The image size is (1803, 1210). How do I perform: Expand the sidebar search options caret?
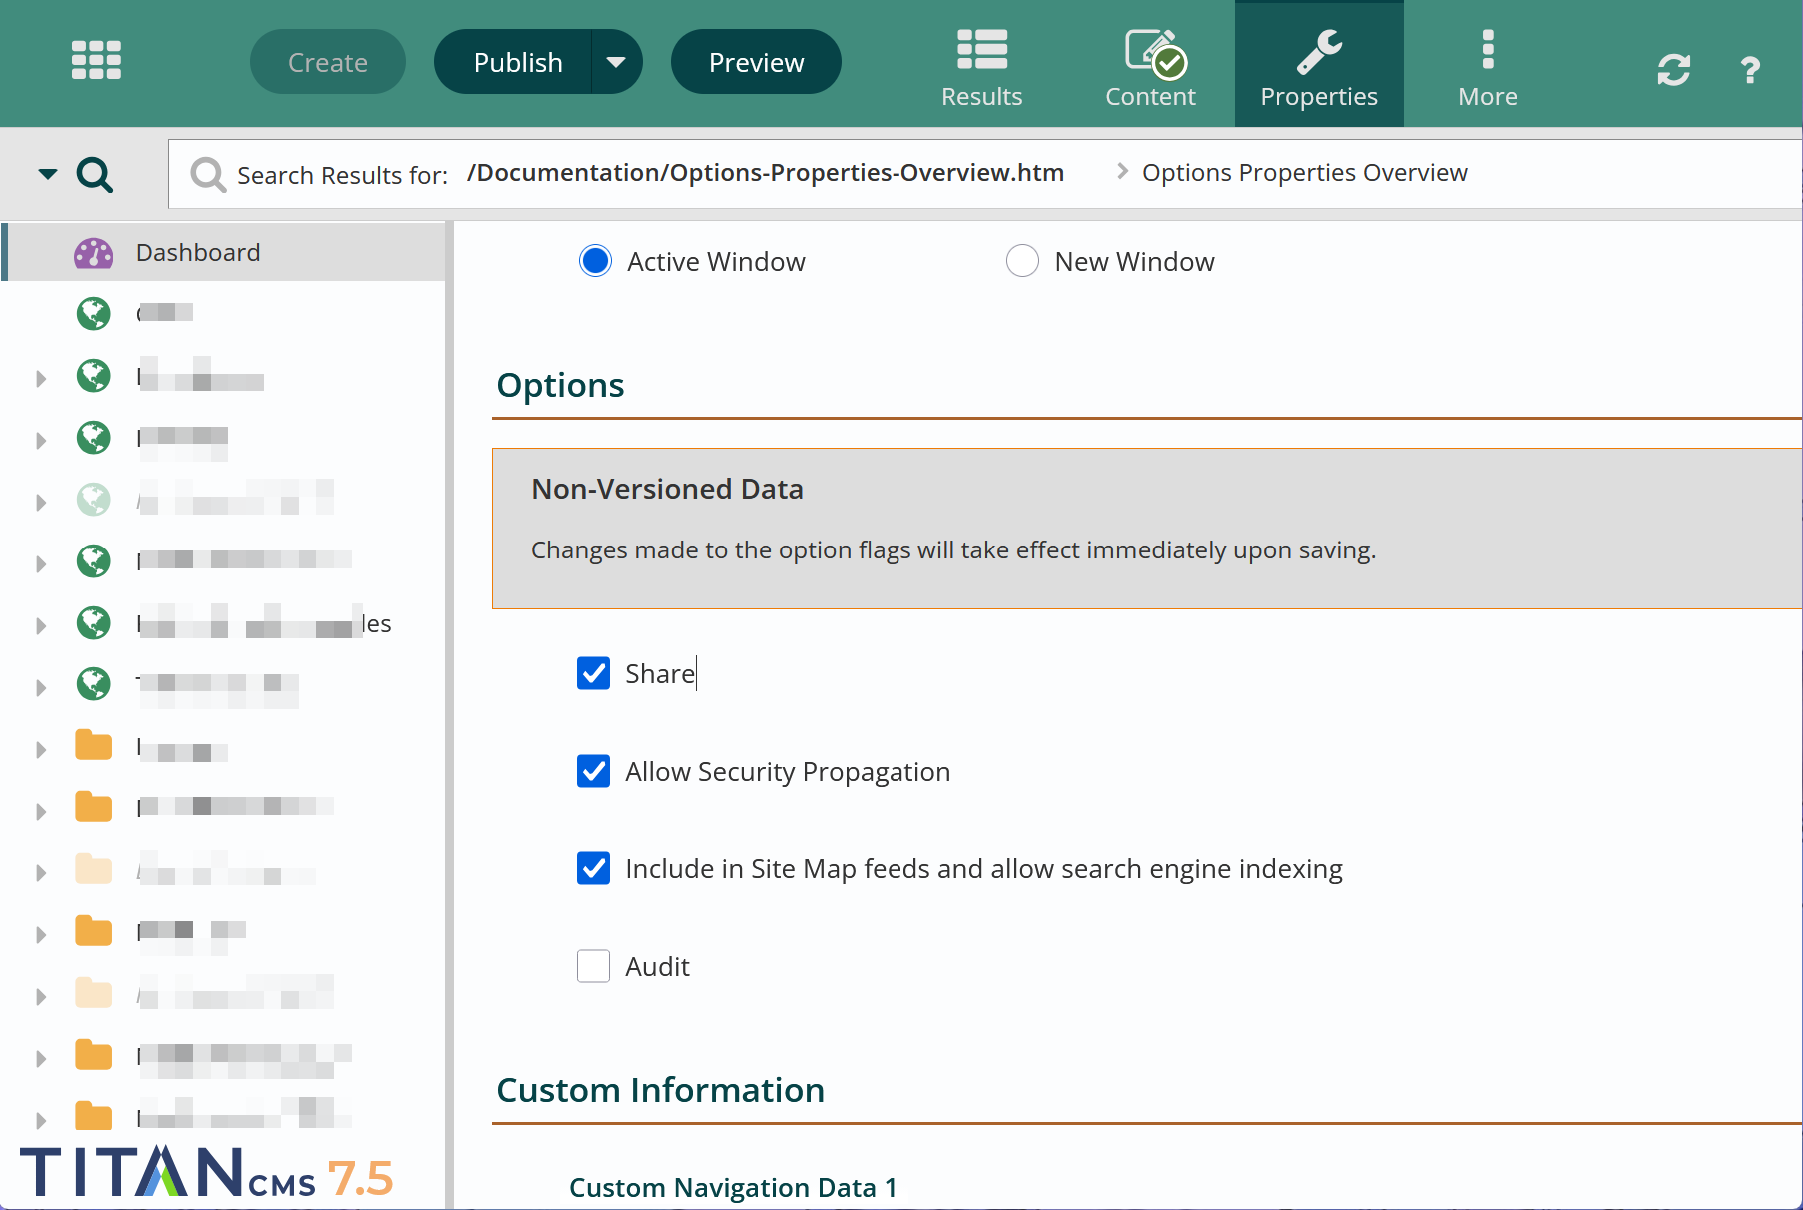click(x=47, y=174)
